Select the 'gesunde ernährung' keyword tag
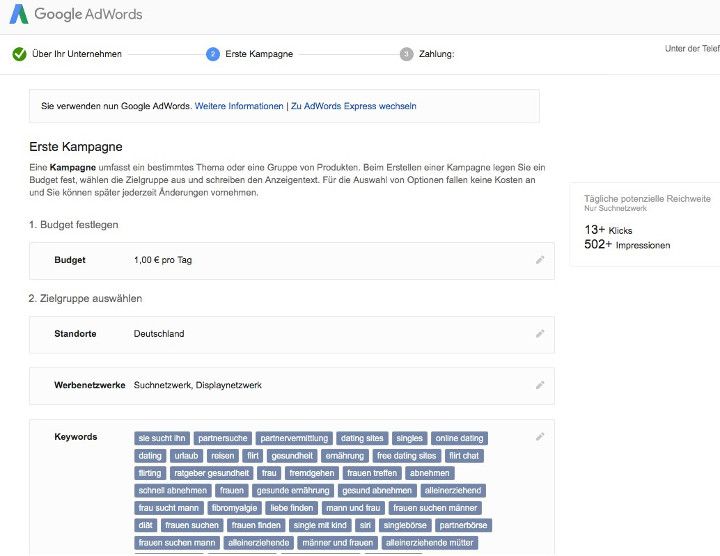 293,490
